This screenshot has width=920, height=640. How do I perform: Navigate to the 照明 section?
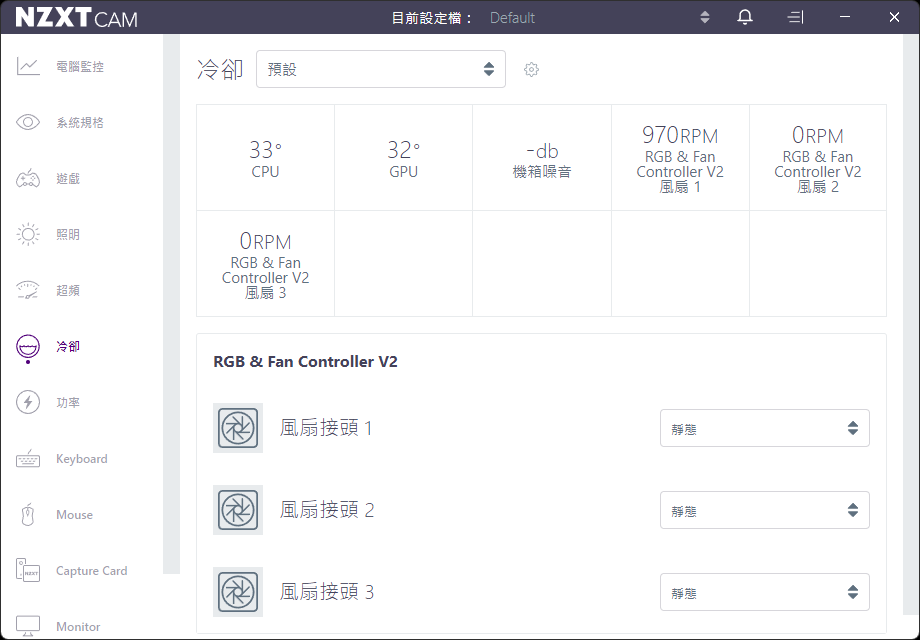(x=68, y=235)
